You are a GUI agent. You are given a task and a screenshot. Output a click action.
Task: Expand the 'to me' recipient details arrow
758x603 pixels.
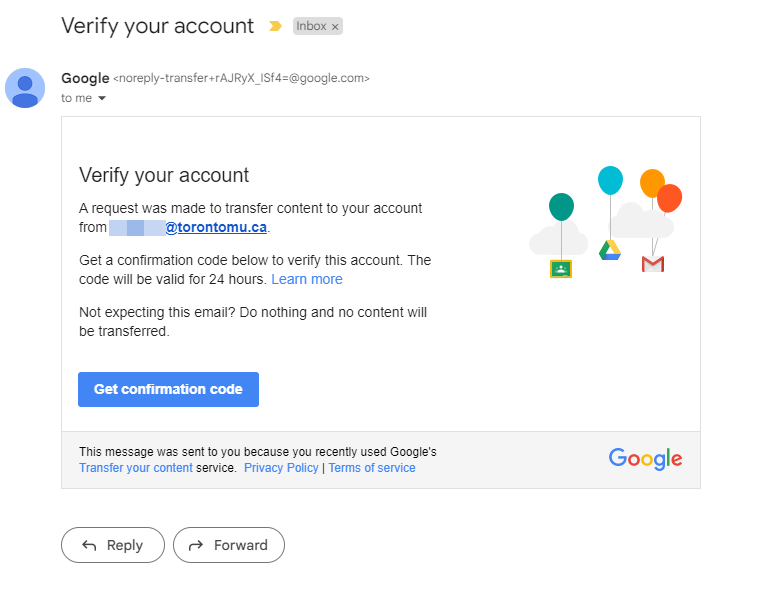[102, 99]
